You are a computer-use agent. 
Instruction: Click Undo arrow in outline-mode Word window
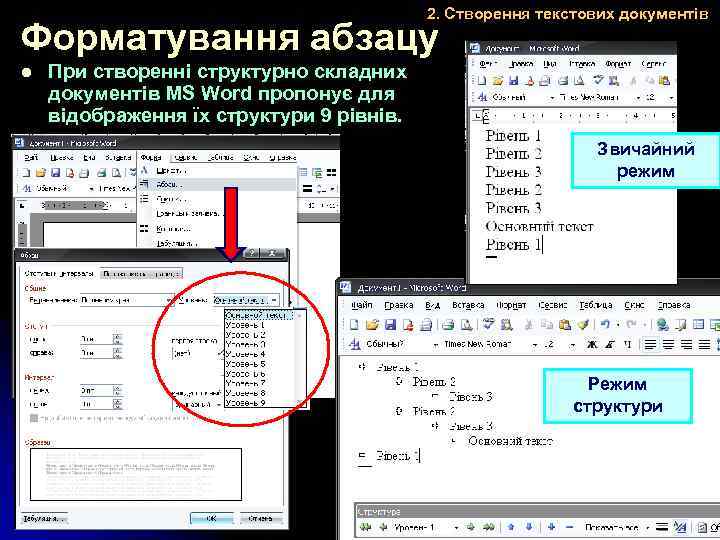[x=605, y=325]
